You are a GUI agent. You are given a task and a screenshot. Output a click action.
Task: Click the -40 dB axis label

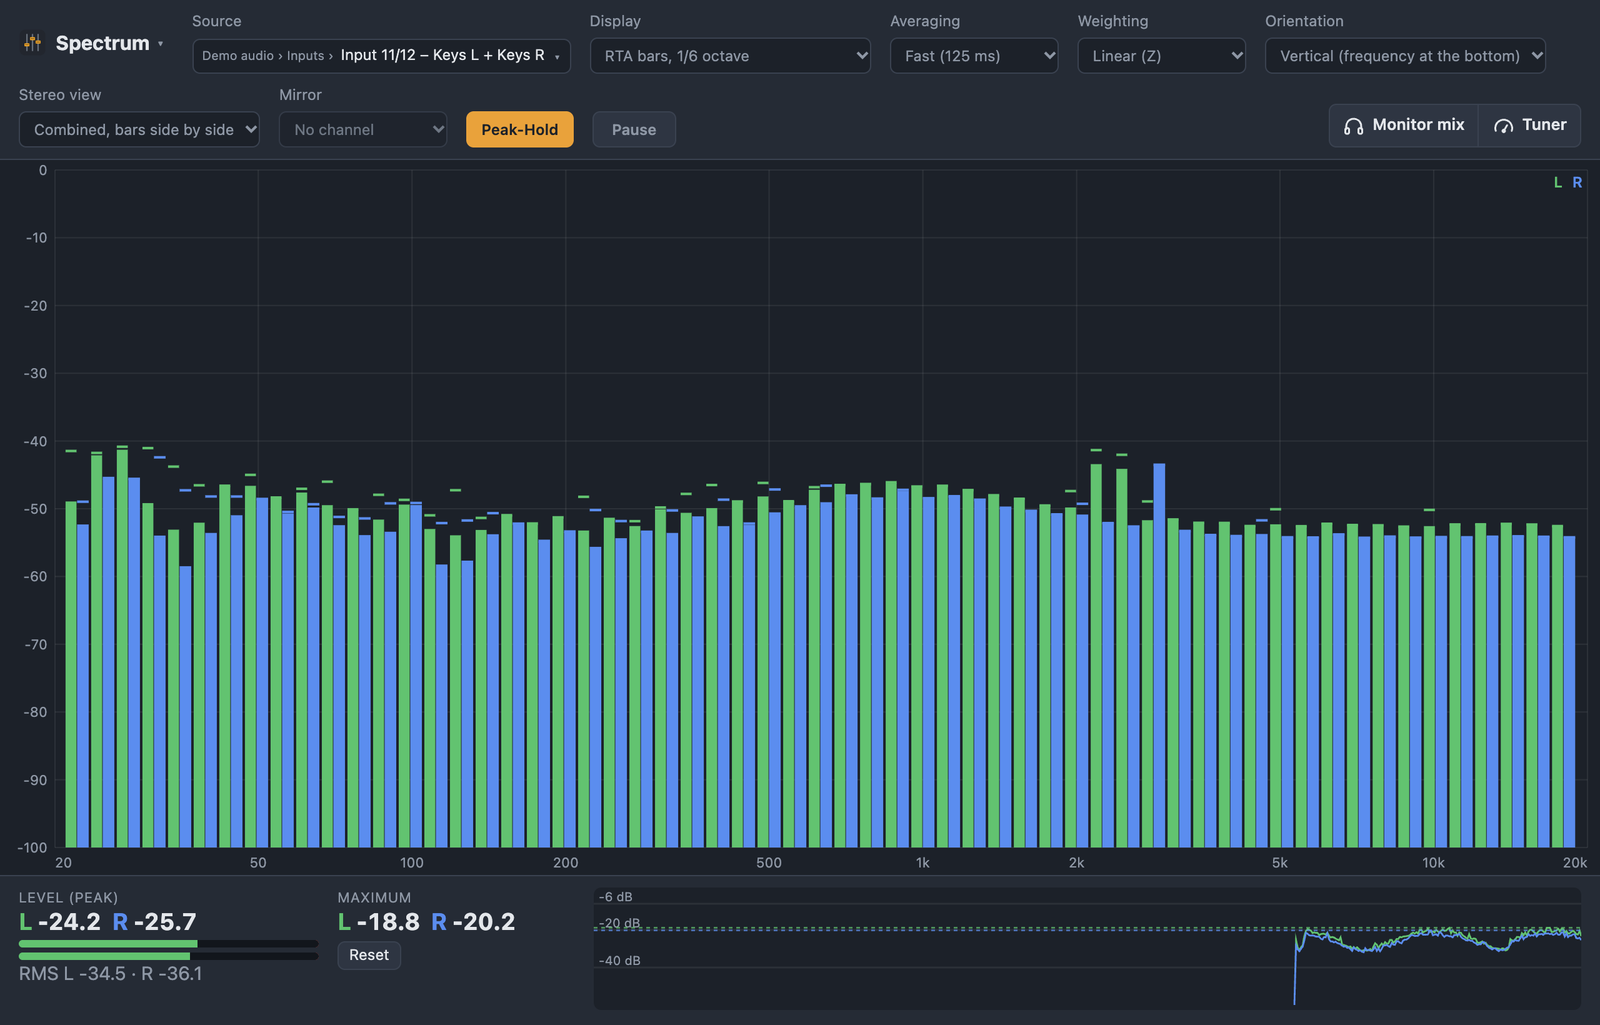pyautogui.click(x=36, y=441)
